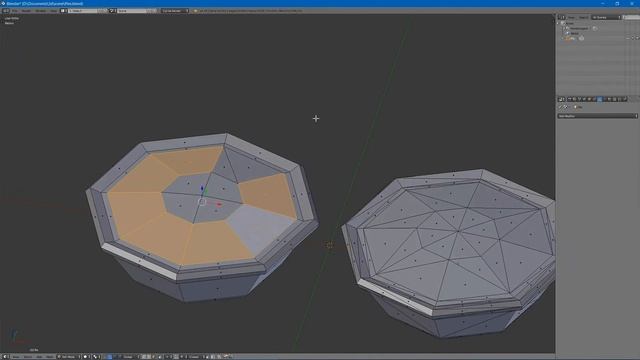
Task: Select the RenderLayers entry in the Outliner
Action: [x=579, y=28]
